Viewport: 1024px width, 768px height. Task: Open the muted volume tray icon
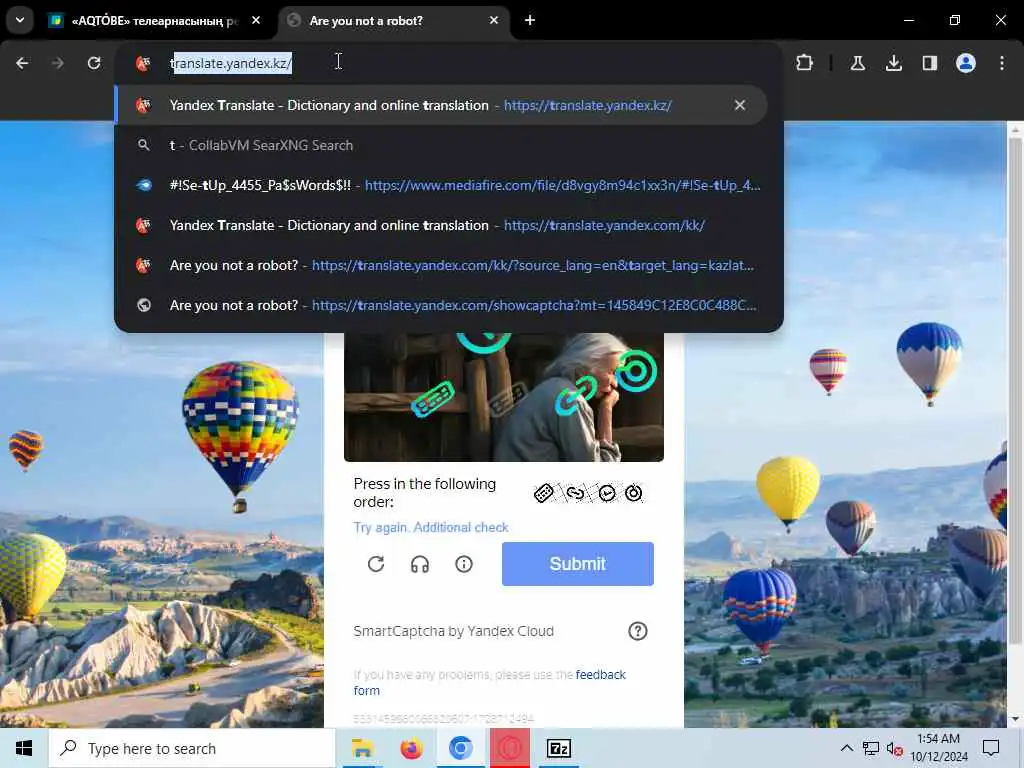click(894, 748)
